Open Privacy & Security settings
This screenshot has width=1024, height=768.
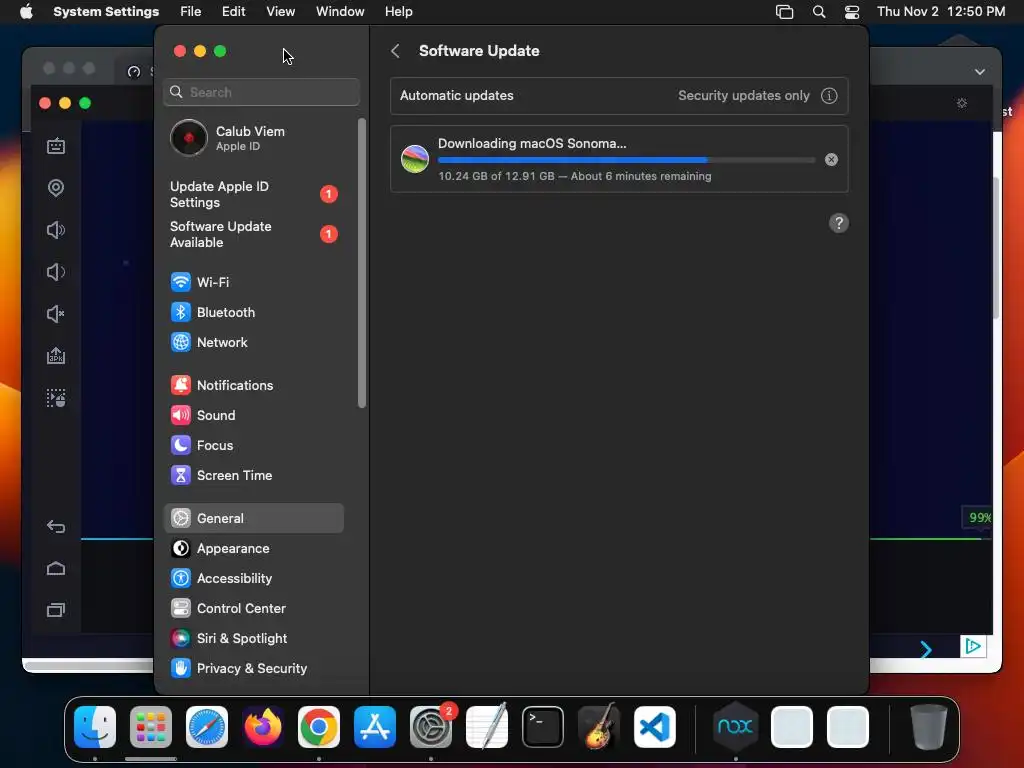[253, 669]
